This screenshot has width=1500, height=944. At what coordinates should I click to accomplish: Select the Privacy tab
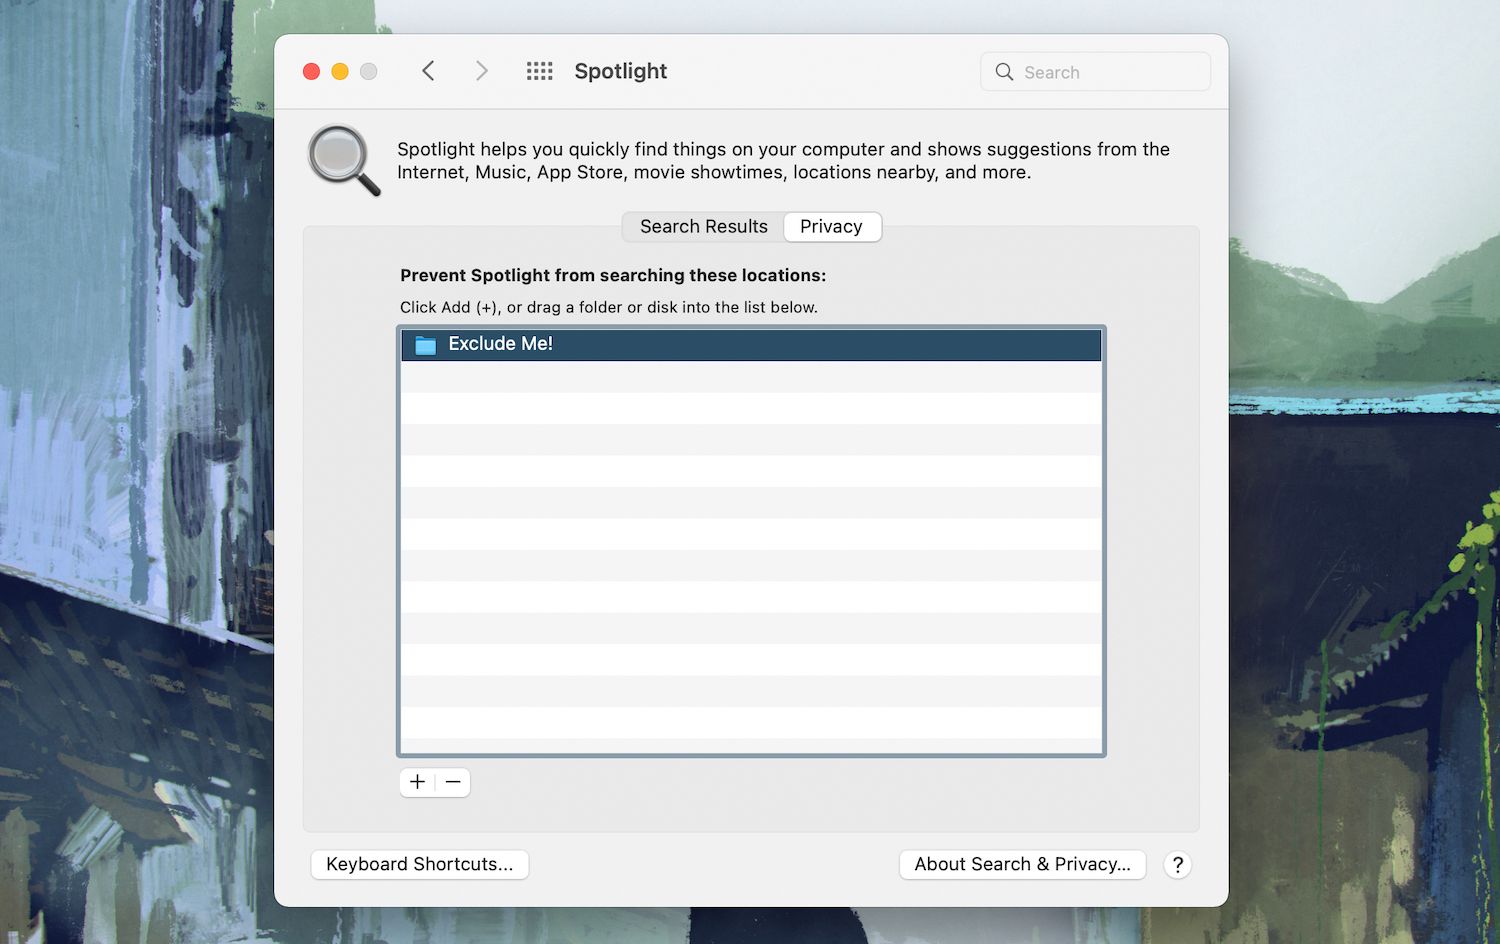click(x=831, y=227)
